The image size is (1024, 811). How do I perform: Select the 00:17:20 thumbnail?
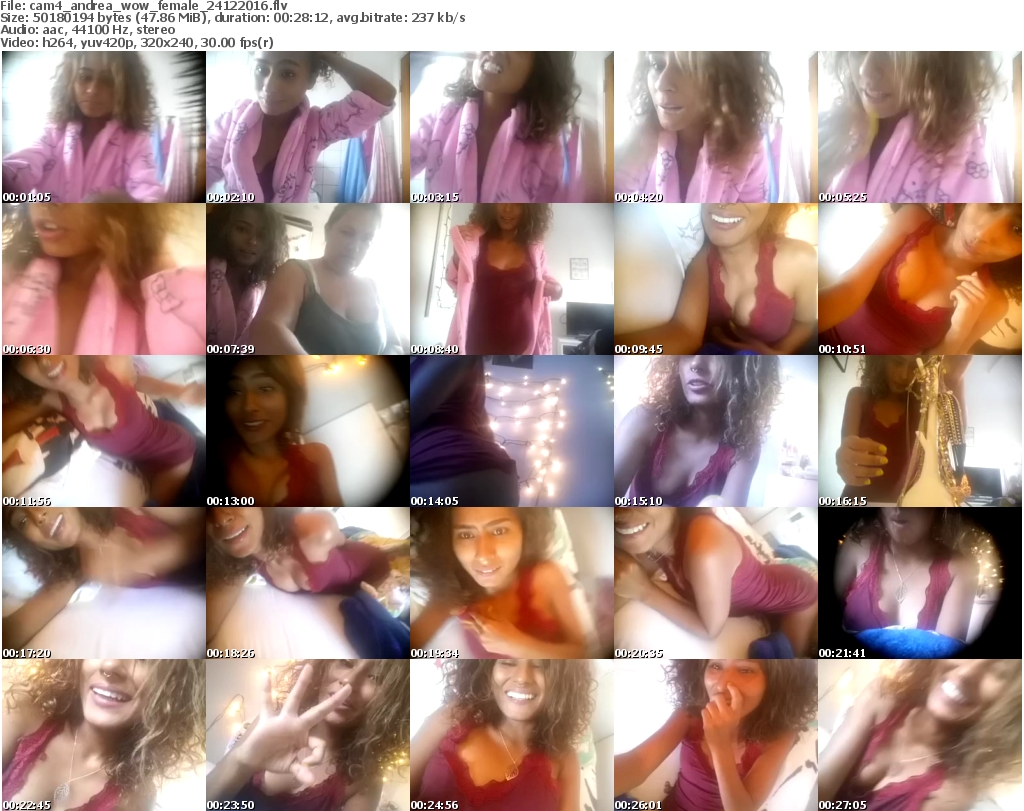104,584
